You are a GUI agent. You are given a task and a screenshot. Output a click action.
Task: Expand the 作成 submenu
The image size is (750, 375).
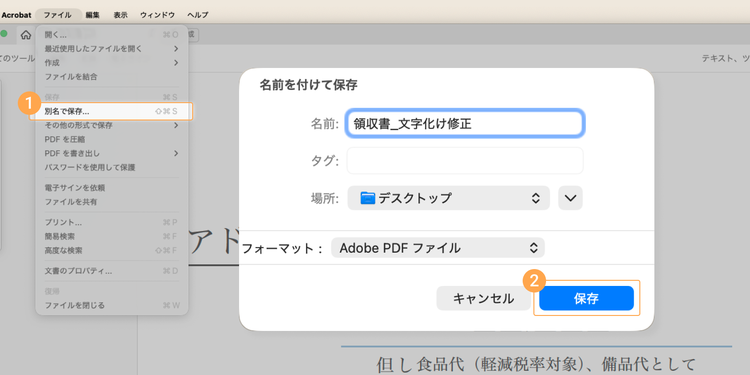(x=112, y=63)
